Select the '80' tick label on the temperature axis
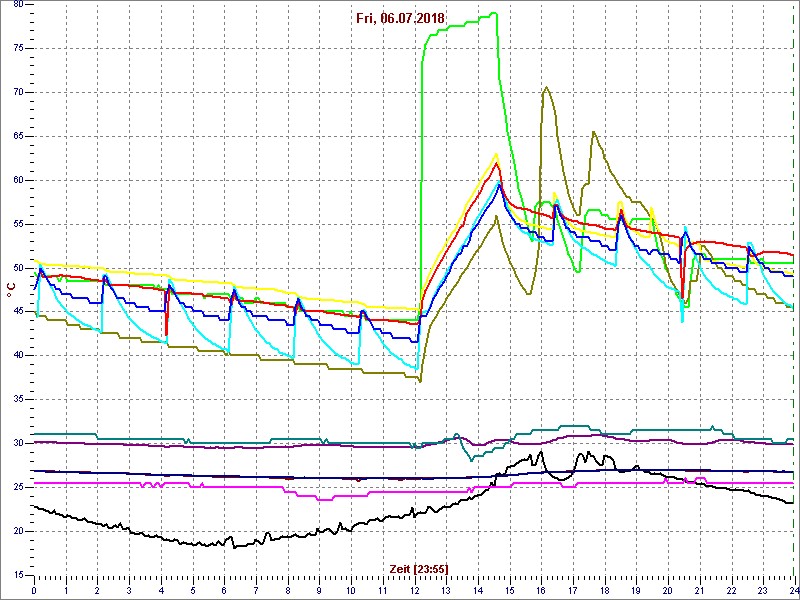This screenshot has width=800, height=600. click(x=16, y=5)
